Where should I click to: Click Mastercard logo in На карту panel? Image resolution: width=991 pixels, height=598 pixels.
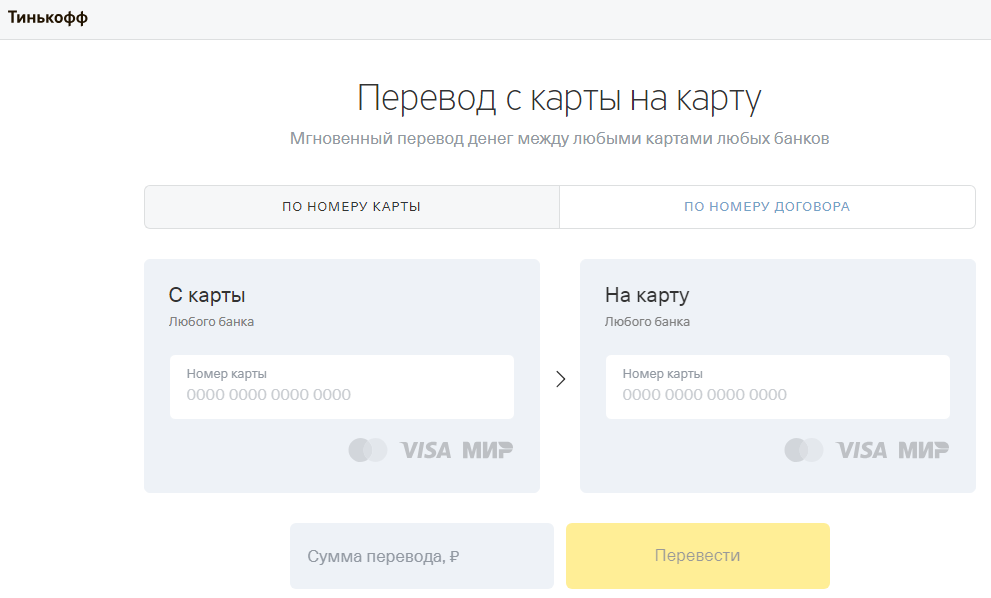pyautogui.click(x=803, y=450)
